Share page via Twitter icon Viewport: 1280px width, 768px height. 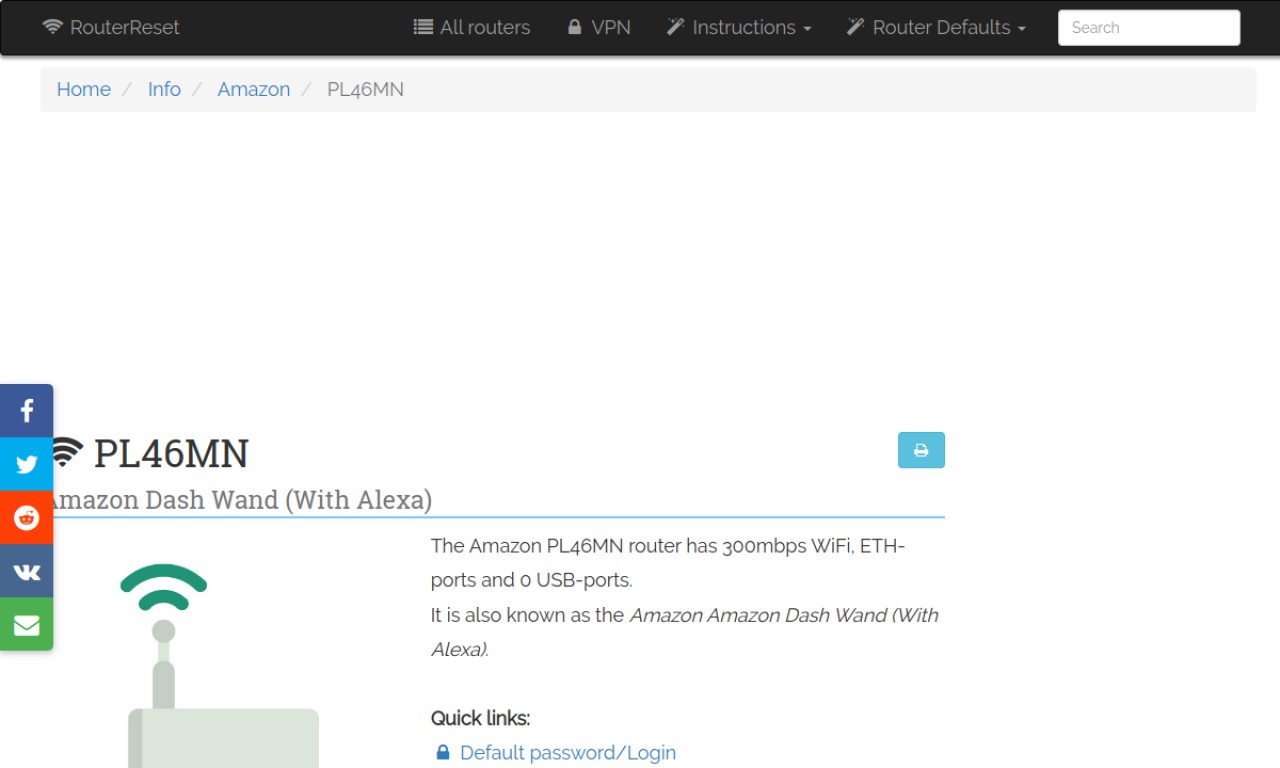click(x=26, y=464)
